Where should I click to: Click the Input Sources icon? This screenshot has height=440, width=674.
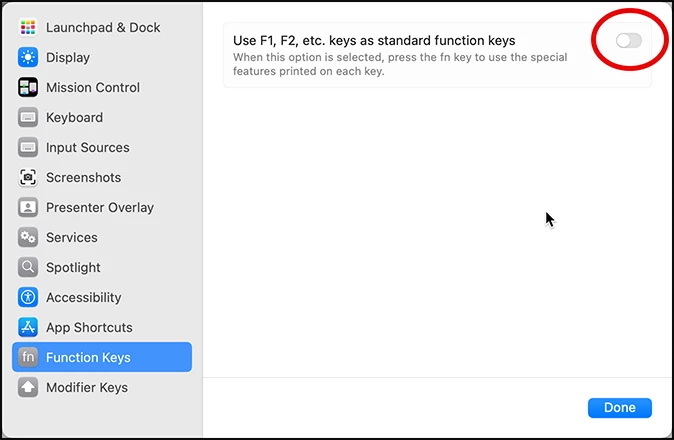click(x=28, y=147)
